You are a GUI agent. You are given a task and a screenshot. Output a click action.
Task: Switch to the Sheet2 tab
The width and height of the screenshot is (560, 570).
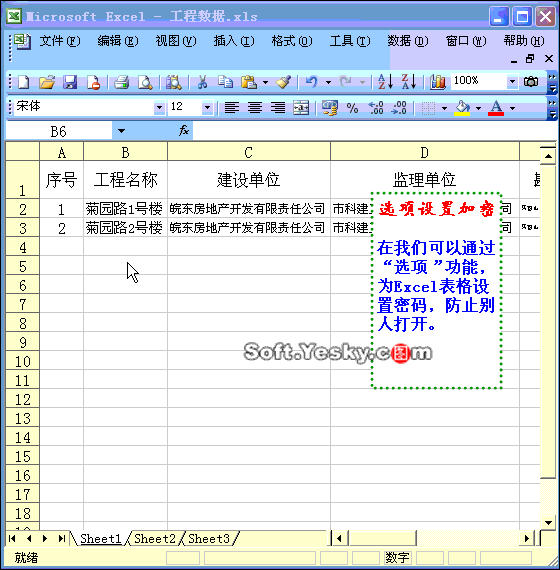coord(155,538)
